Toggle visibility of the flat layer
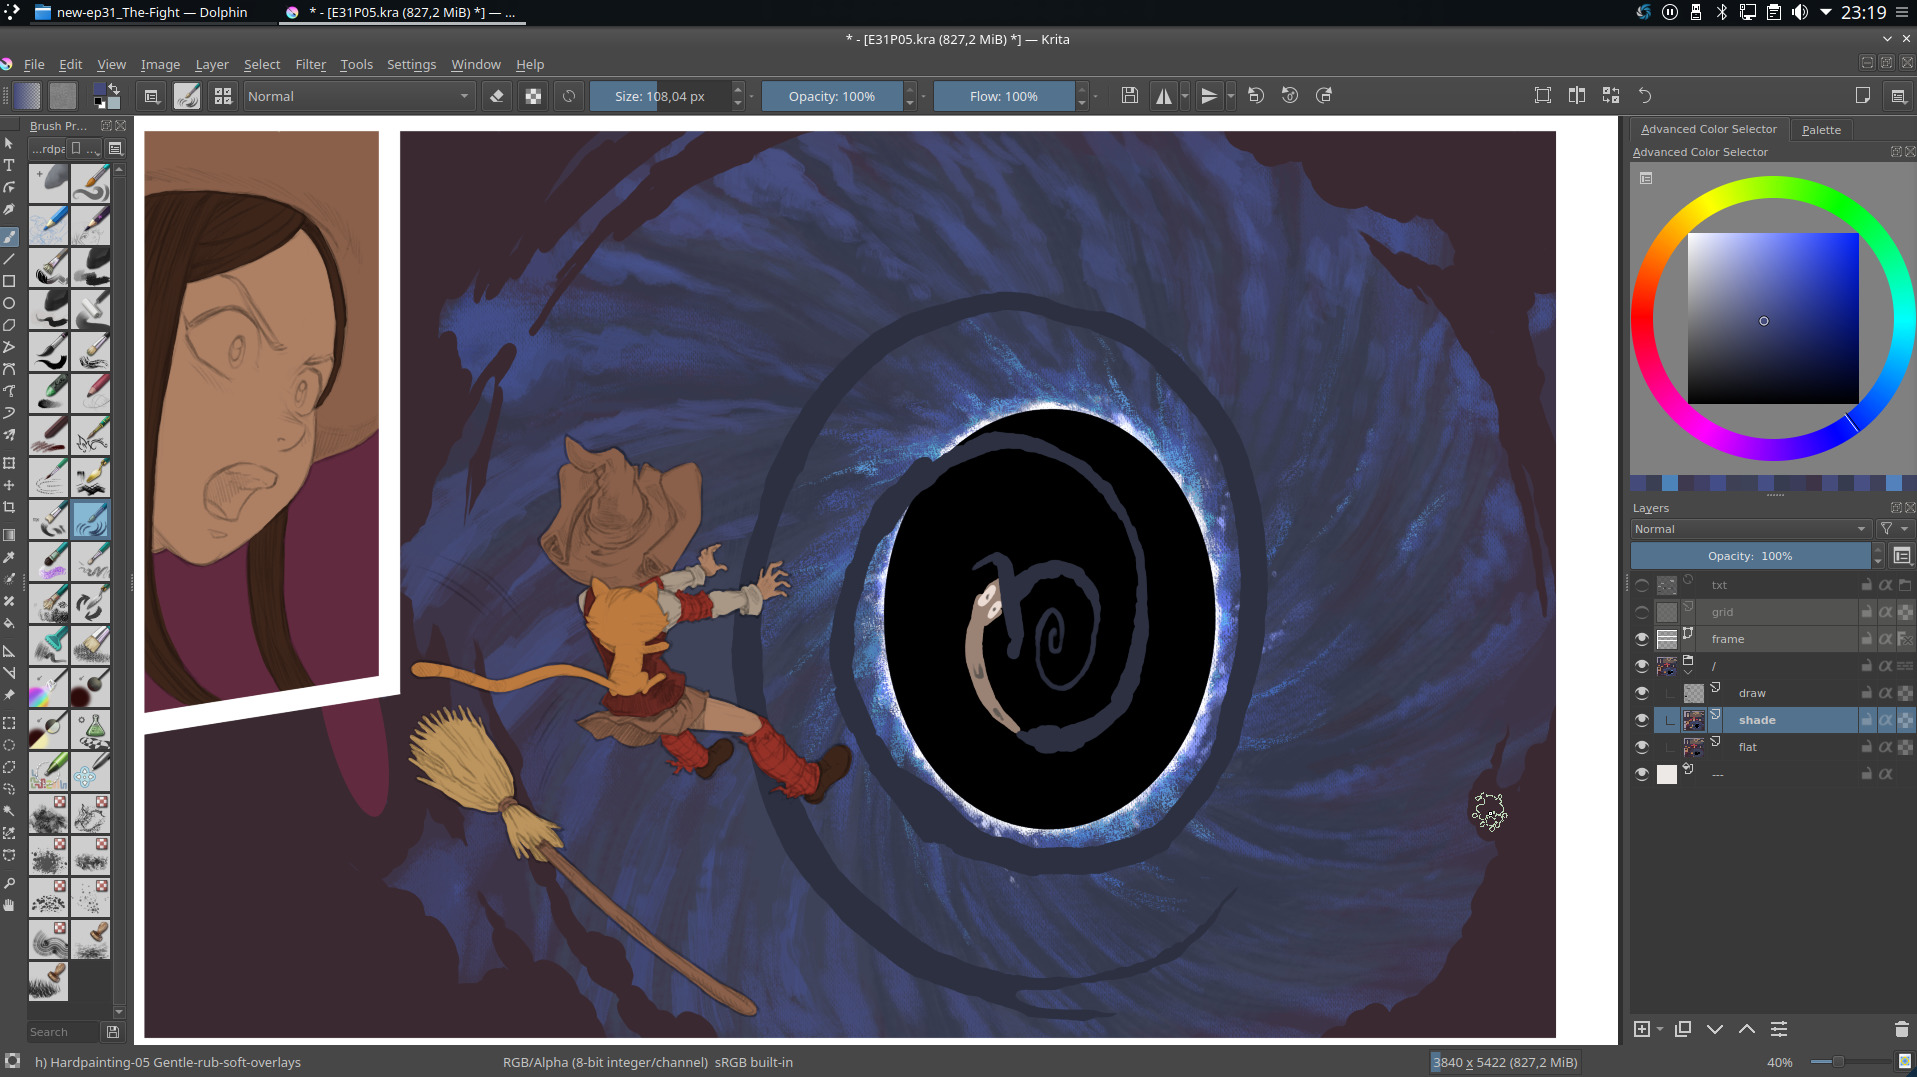Image resolution: width=1917 pixels, height=1077 pixels. click(x=1642, y=747)
